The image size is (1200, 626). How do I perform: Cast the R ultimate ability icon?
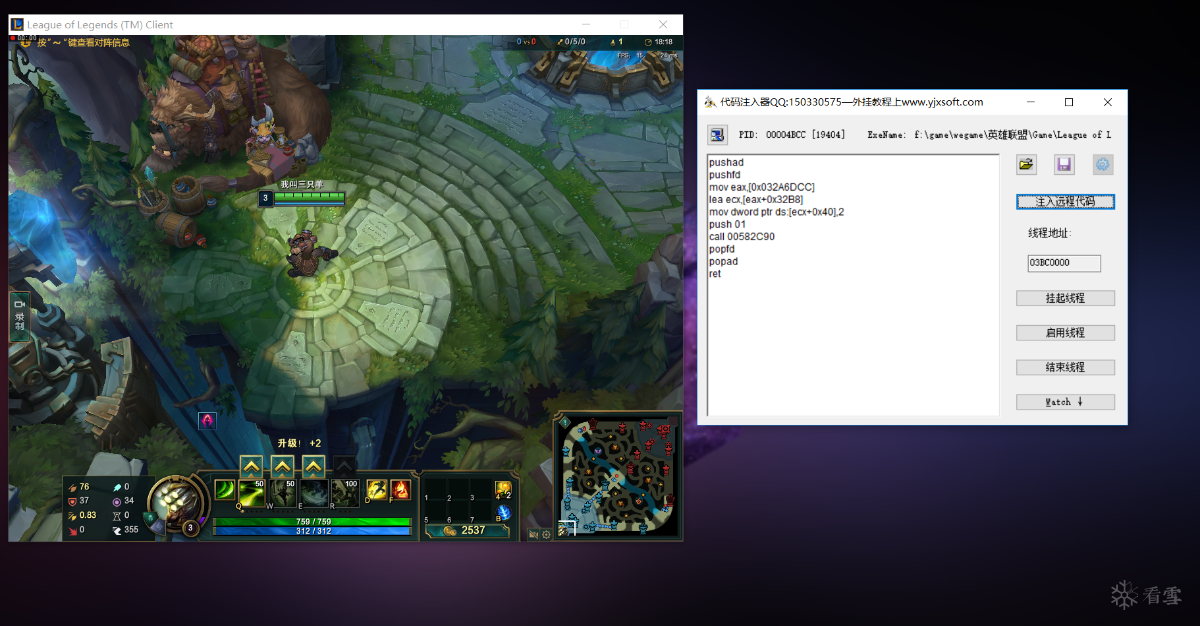pyautogui.click(x=345, y=491)
